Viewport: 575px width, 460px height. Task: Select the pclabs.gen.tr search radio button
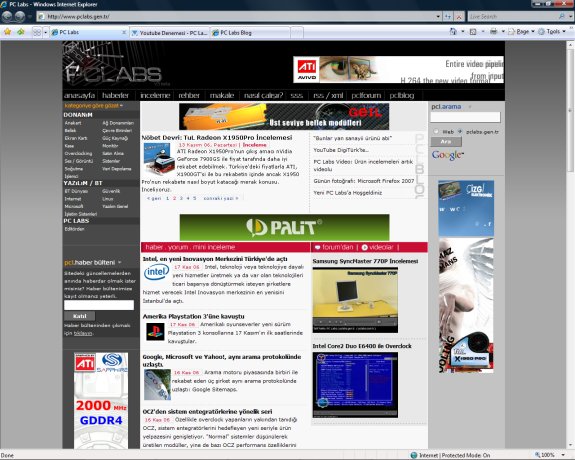click(x=460, y=131)
